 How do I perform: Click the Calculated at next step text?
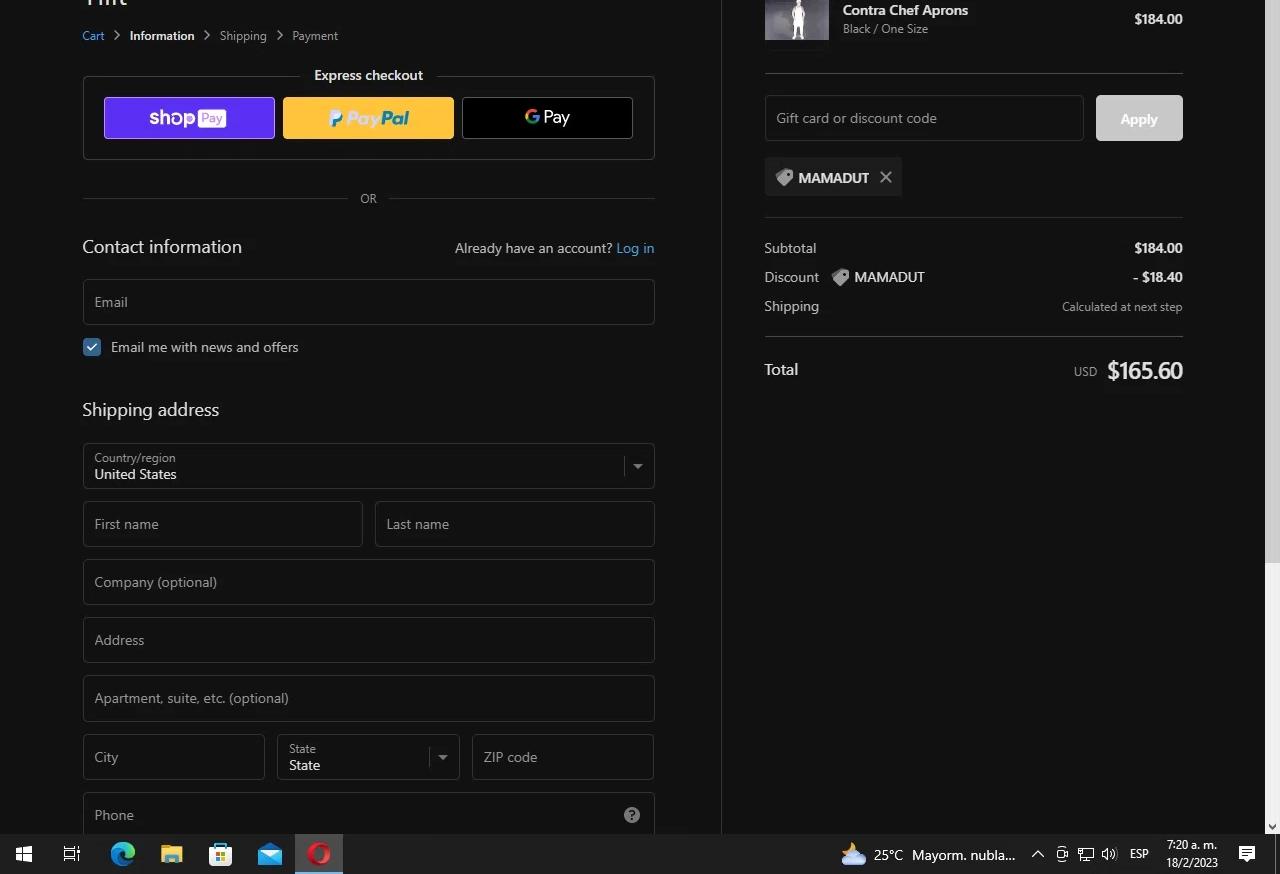click(x=1122, y=307)
